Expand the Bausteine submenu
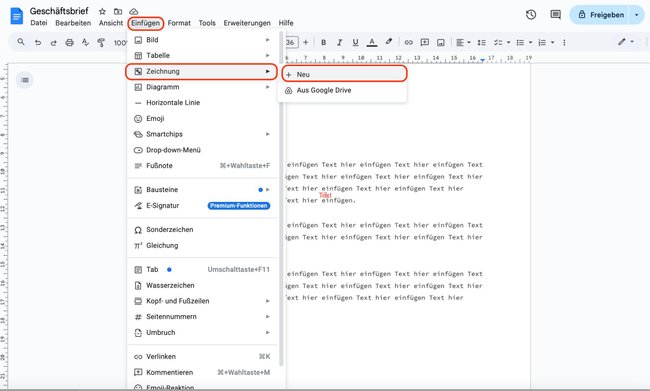This screenshot has height=391, width=650. tap(202, 189)
